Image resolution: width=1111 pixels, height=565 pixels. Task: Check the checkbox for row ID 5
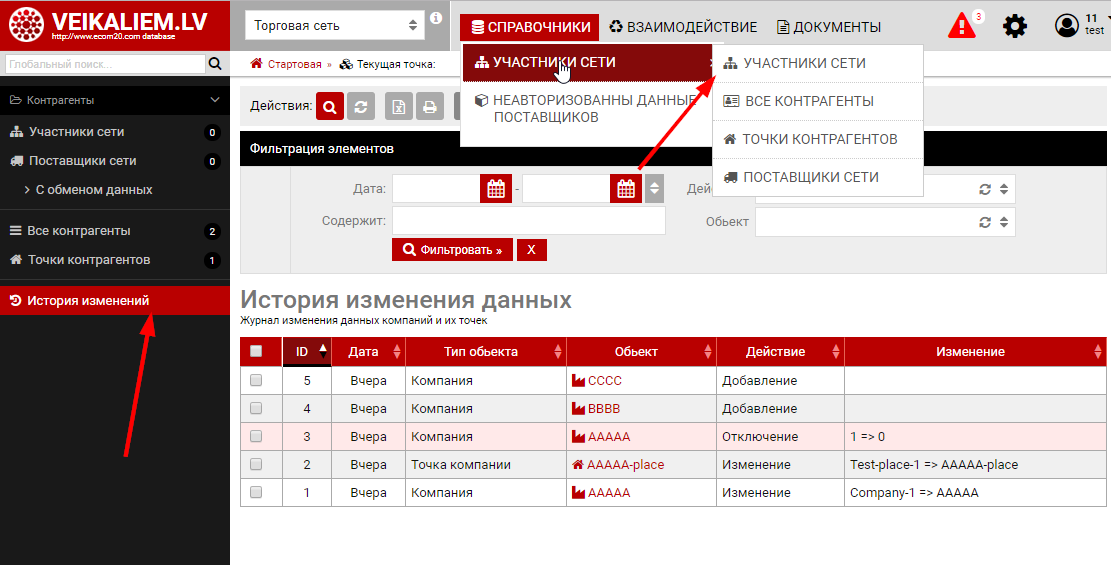point(256,381)
